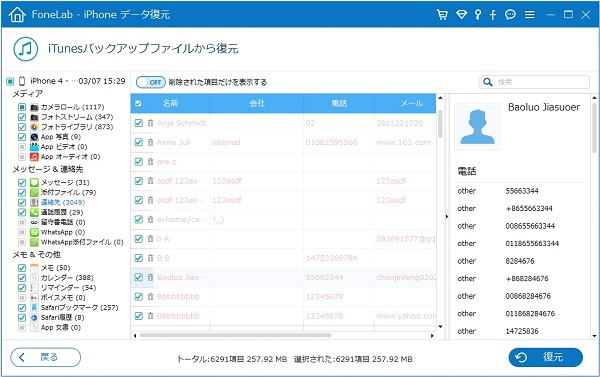Open the hamburger menu icon
Image resolution: width=600 pixels, height=377 pixels.
pyautogui.click(x=530, y=15)
